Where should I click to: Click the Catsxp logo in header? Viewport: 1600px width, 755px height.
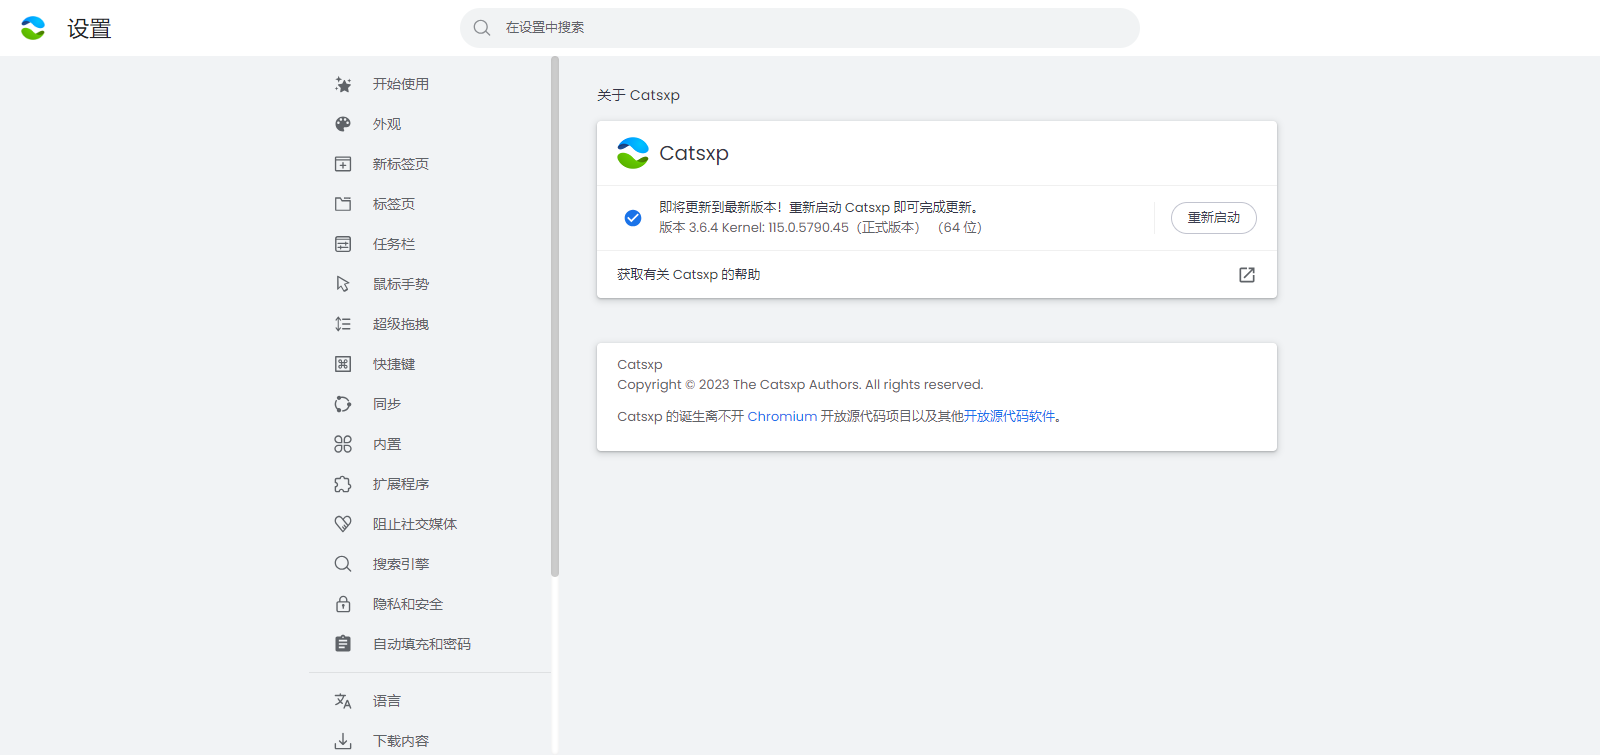coord(33,28)
